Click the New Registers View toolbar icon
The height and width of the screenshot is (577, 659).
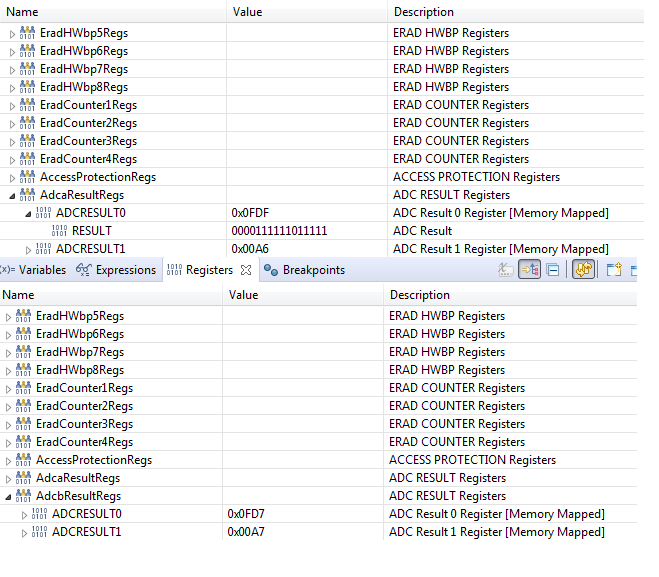614,269
